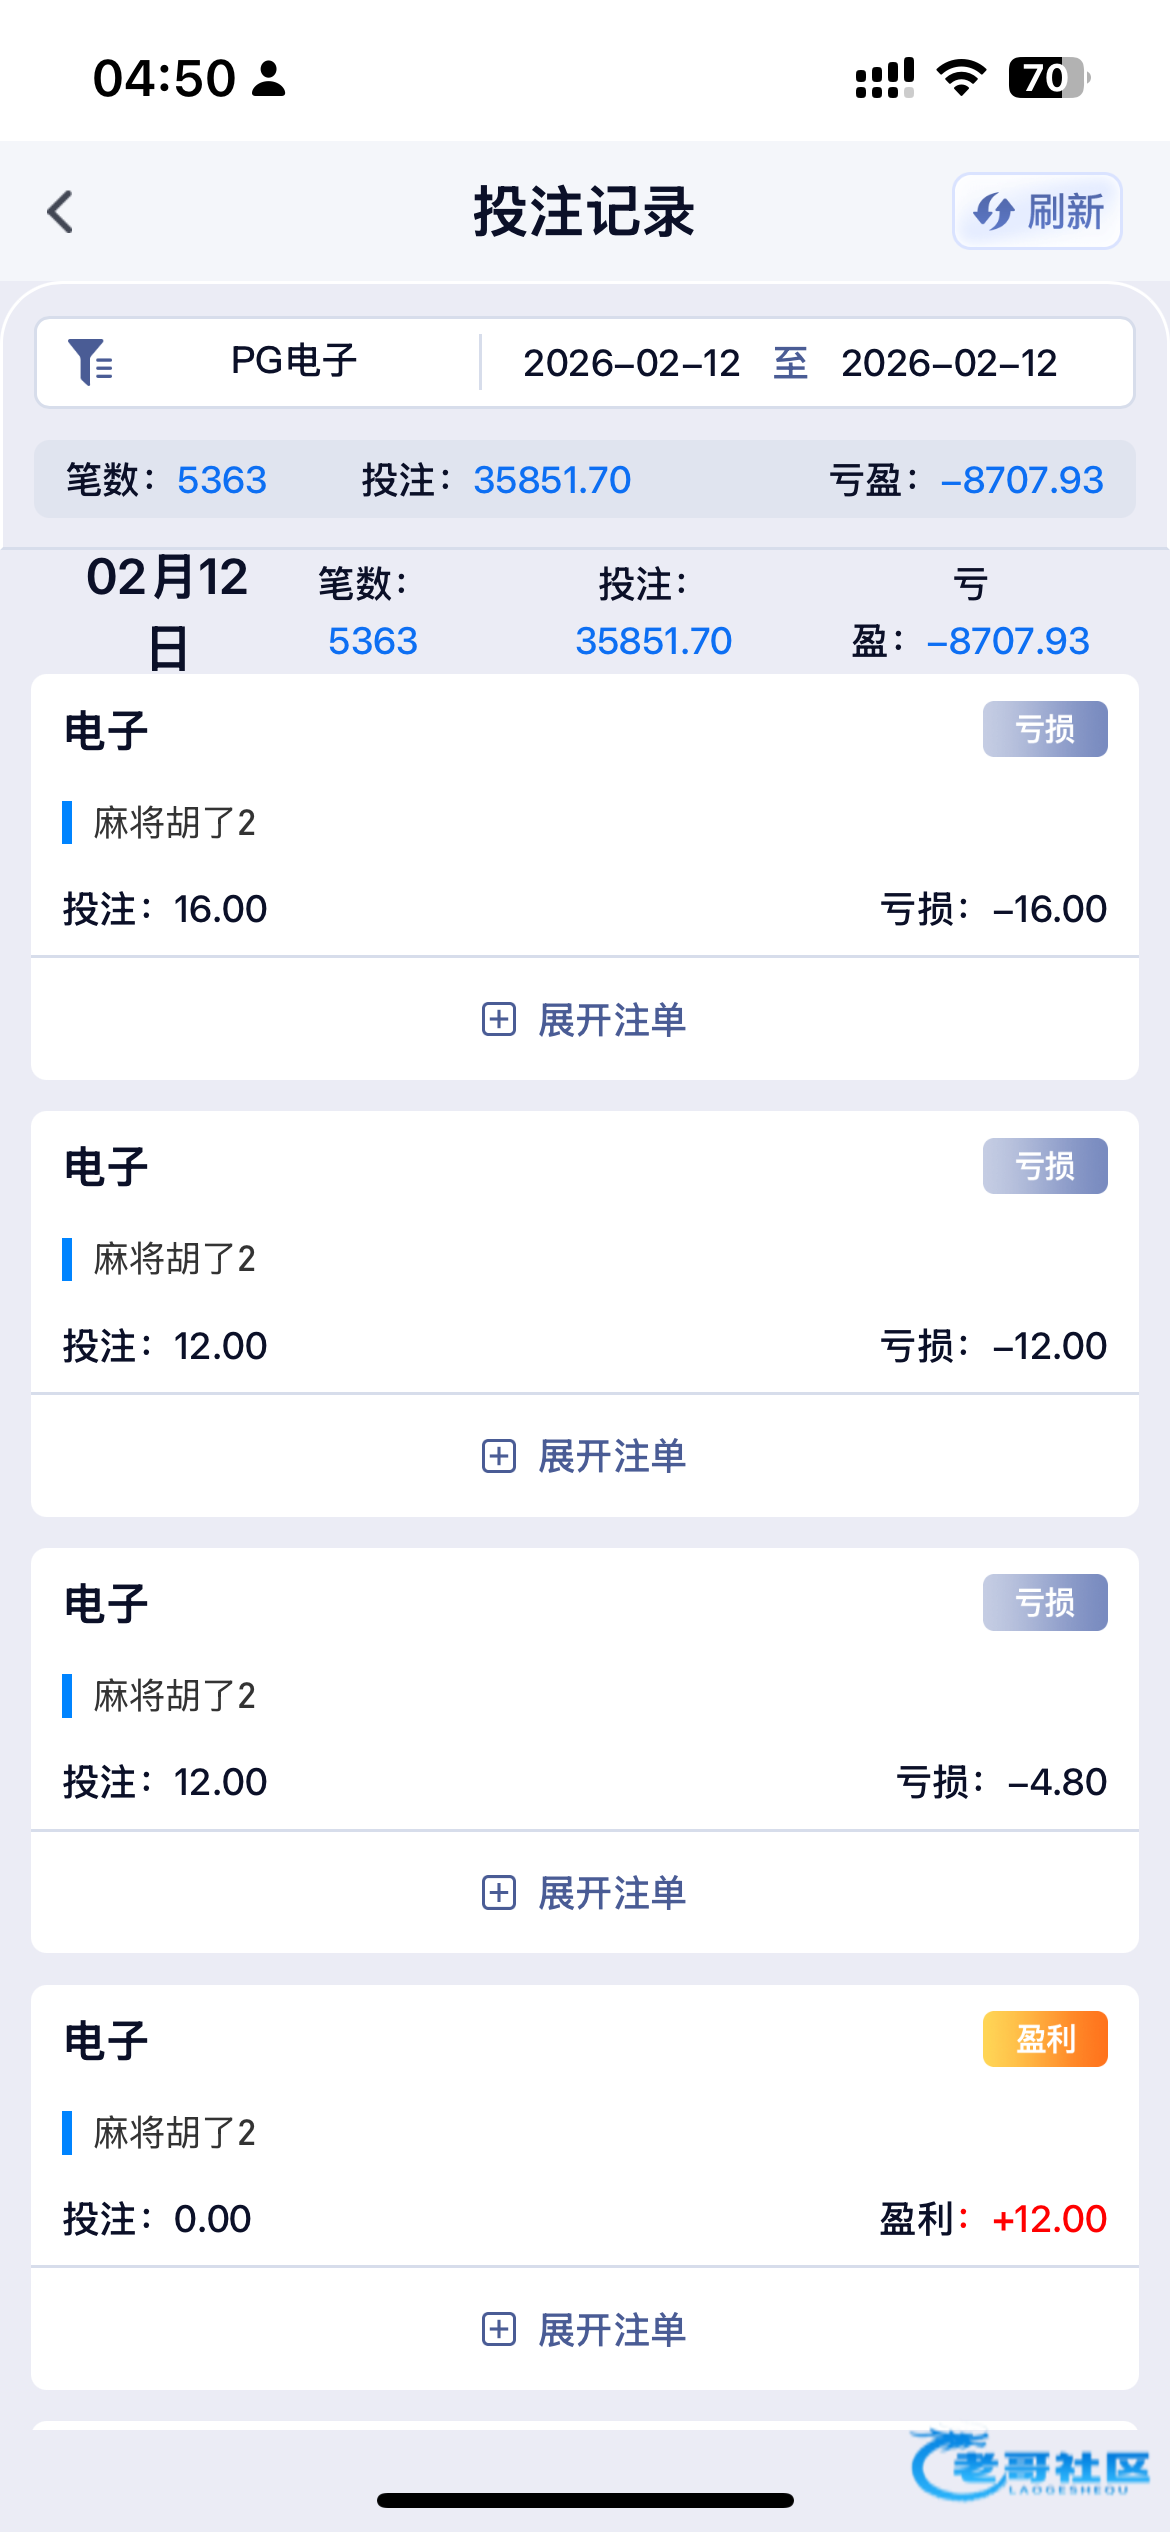The image size is (1170, 2532).
Task: Expand bet slip for -4.80 loss record
Action: (584, 1893)
